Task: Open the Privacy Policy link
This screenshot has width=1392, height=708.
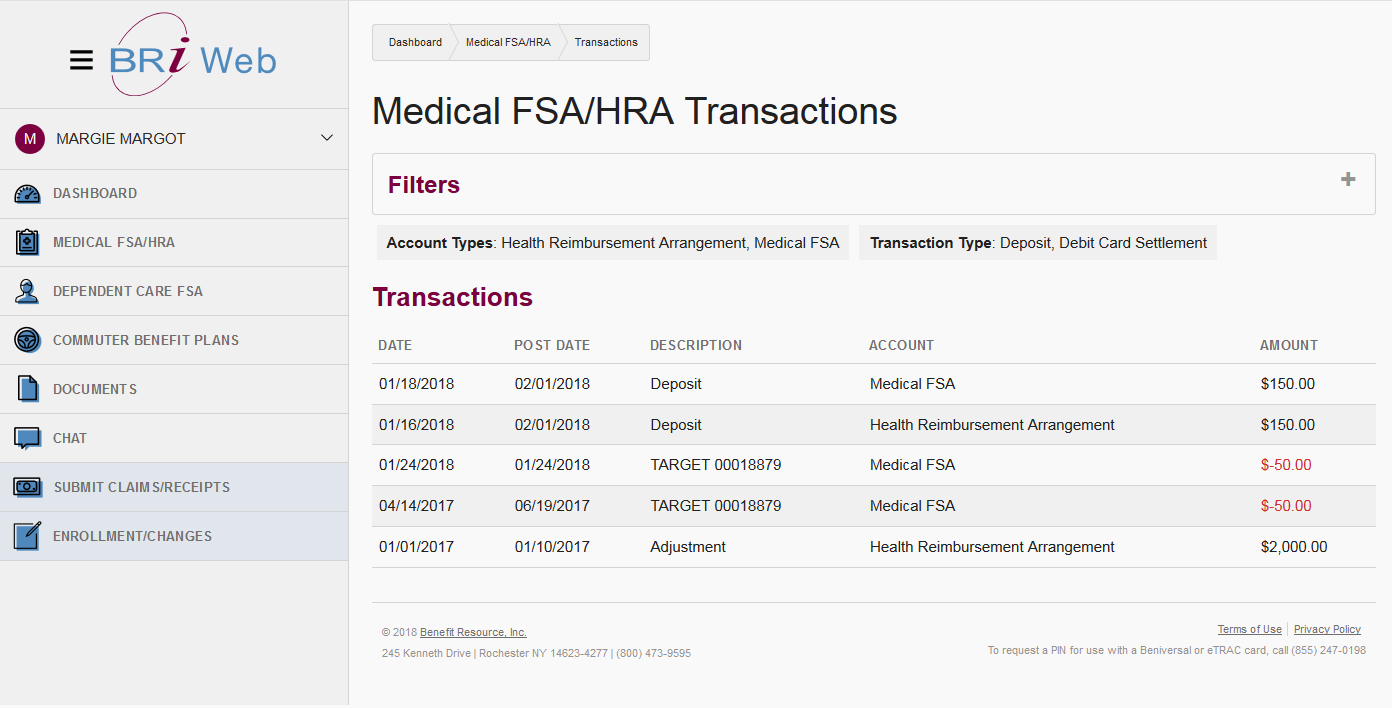Action: tap(1327, 630)
